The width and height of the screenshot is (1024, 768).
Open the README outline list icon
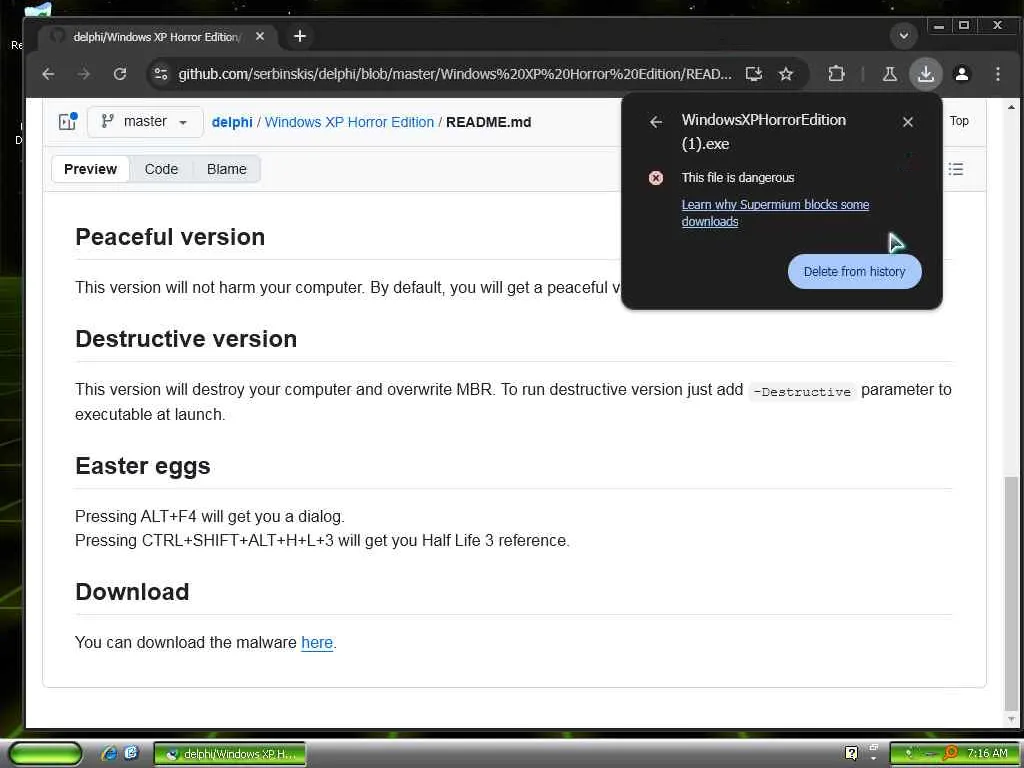(x=955, y=169)
